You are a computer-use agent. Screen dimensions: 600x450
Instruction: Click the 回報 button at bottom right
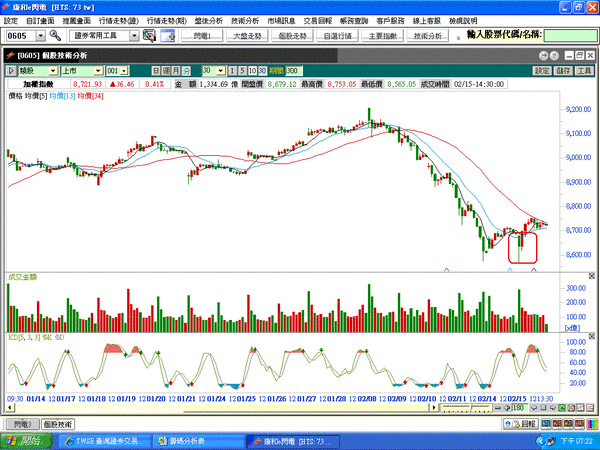[x=521, y=424]
